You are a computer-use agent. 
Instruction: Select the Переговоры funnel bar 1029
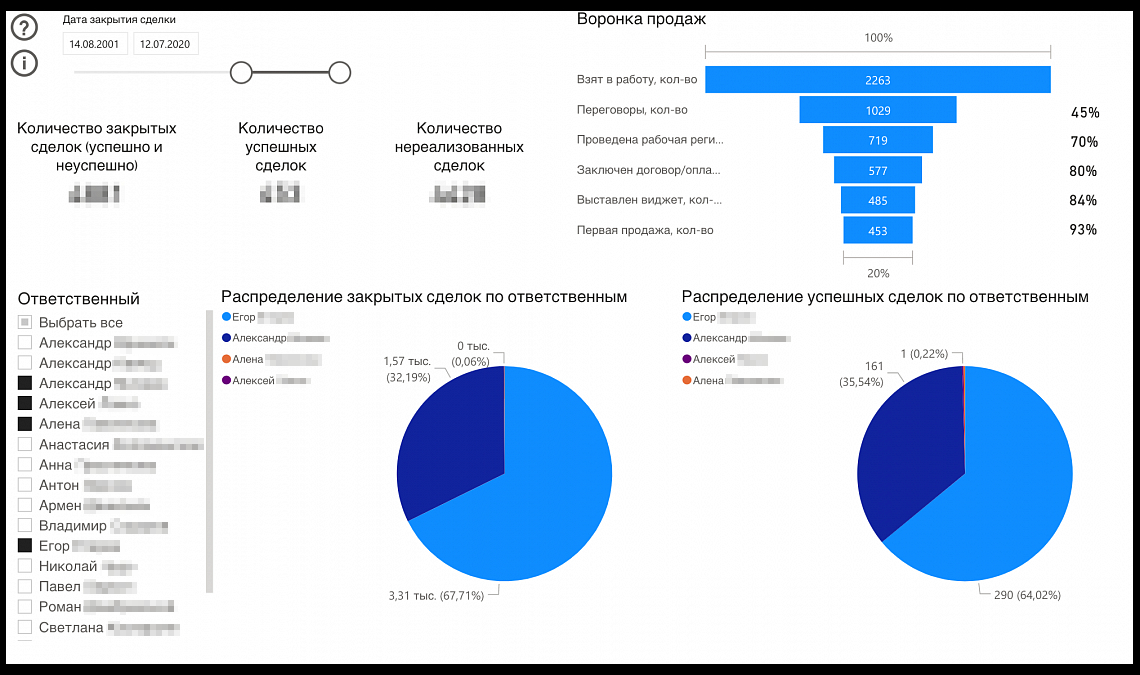(878, 110)
